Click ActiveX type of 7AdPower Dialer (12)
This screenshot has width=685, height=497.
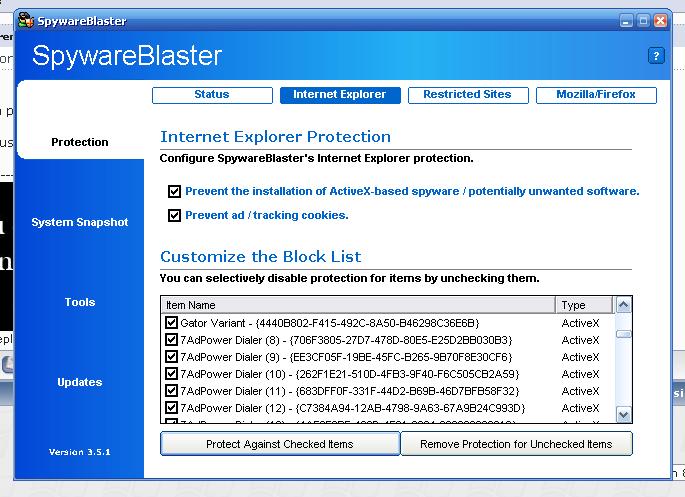580,408
